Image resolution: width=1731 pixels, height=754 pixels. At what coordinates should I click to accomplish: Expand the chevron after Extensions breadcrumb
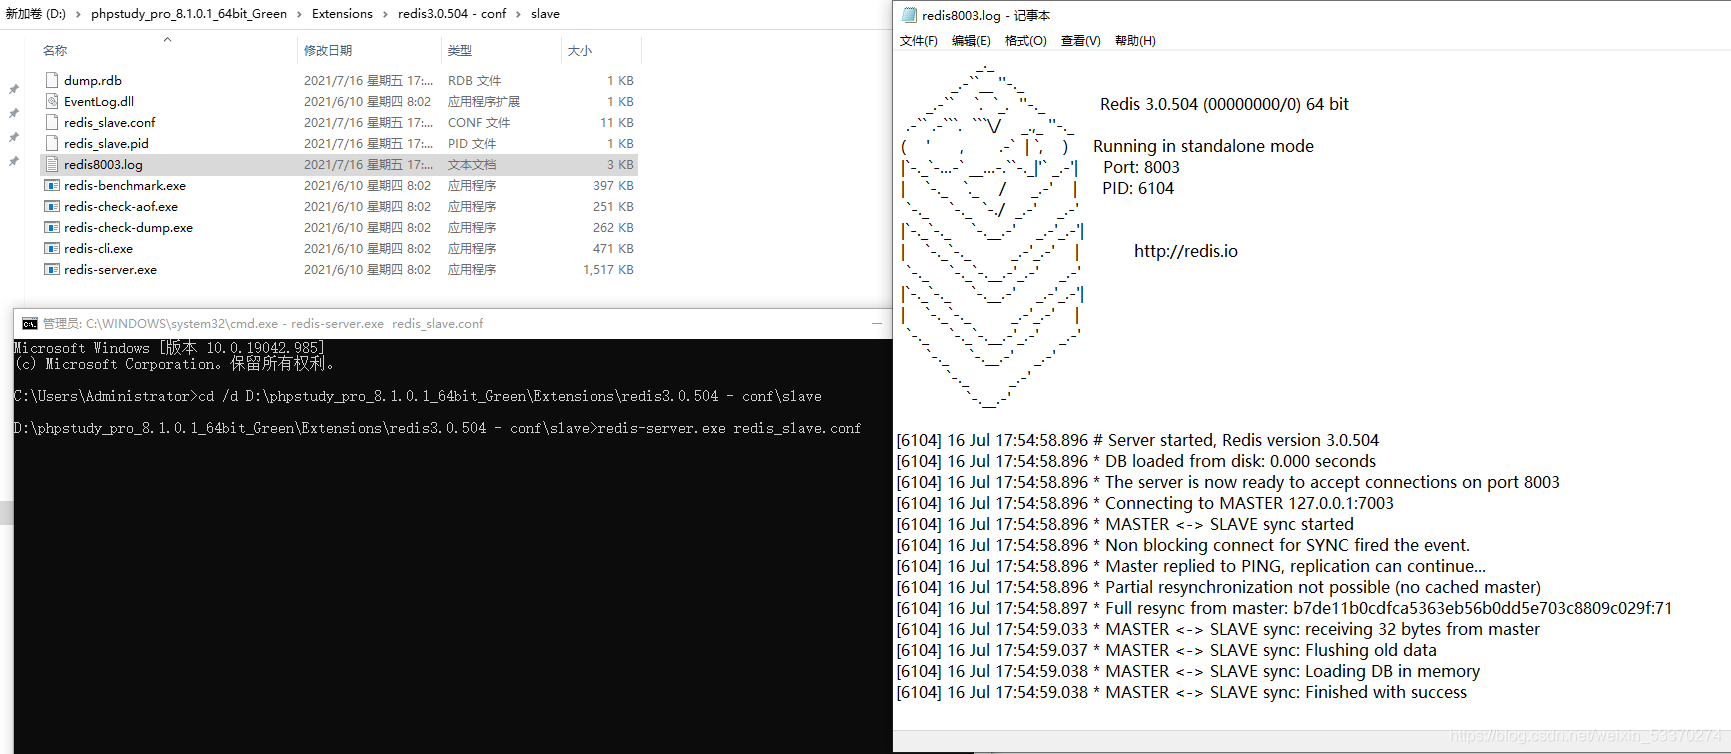385,14
